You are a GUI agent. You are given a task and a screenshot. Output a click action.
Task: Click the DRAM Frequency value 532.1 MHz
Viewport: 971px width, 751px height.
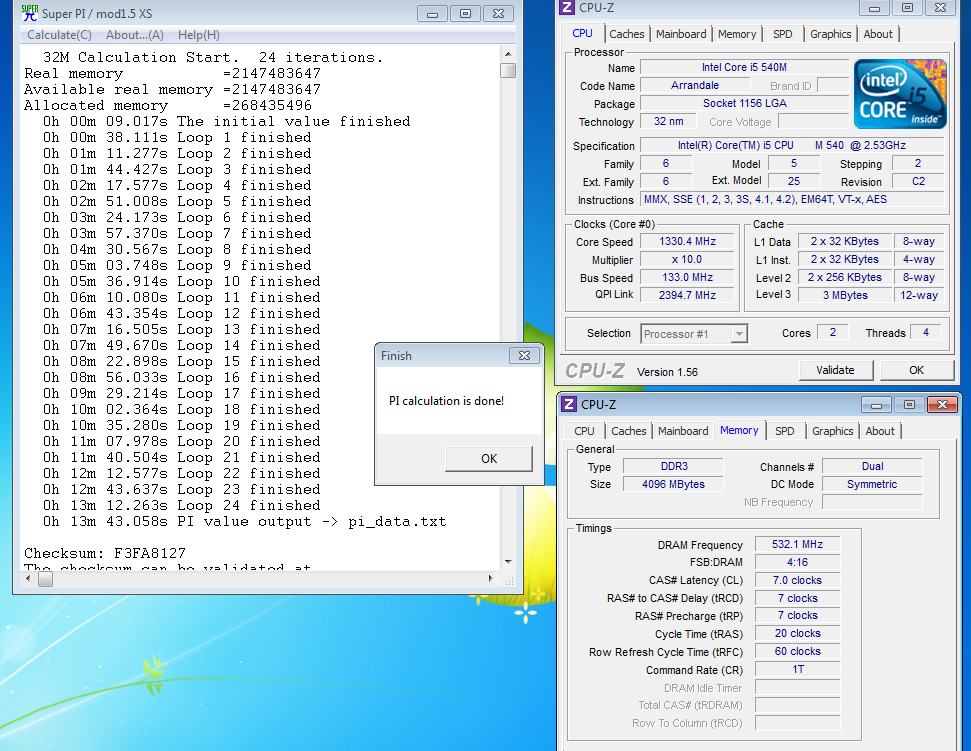797,544
